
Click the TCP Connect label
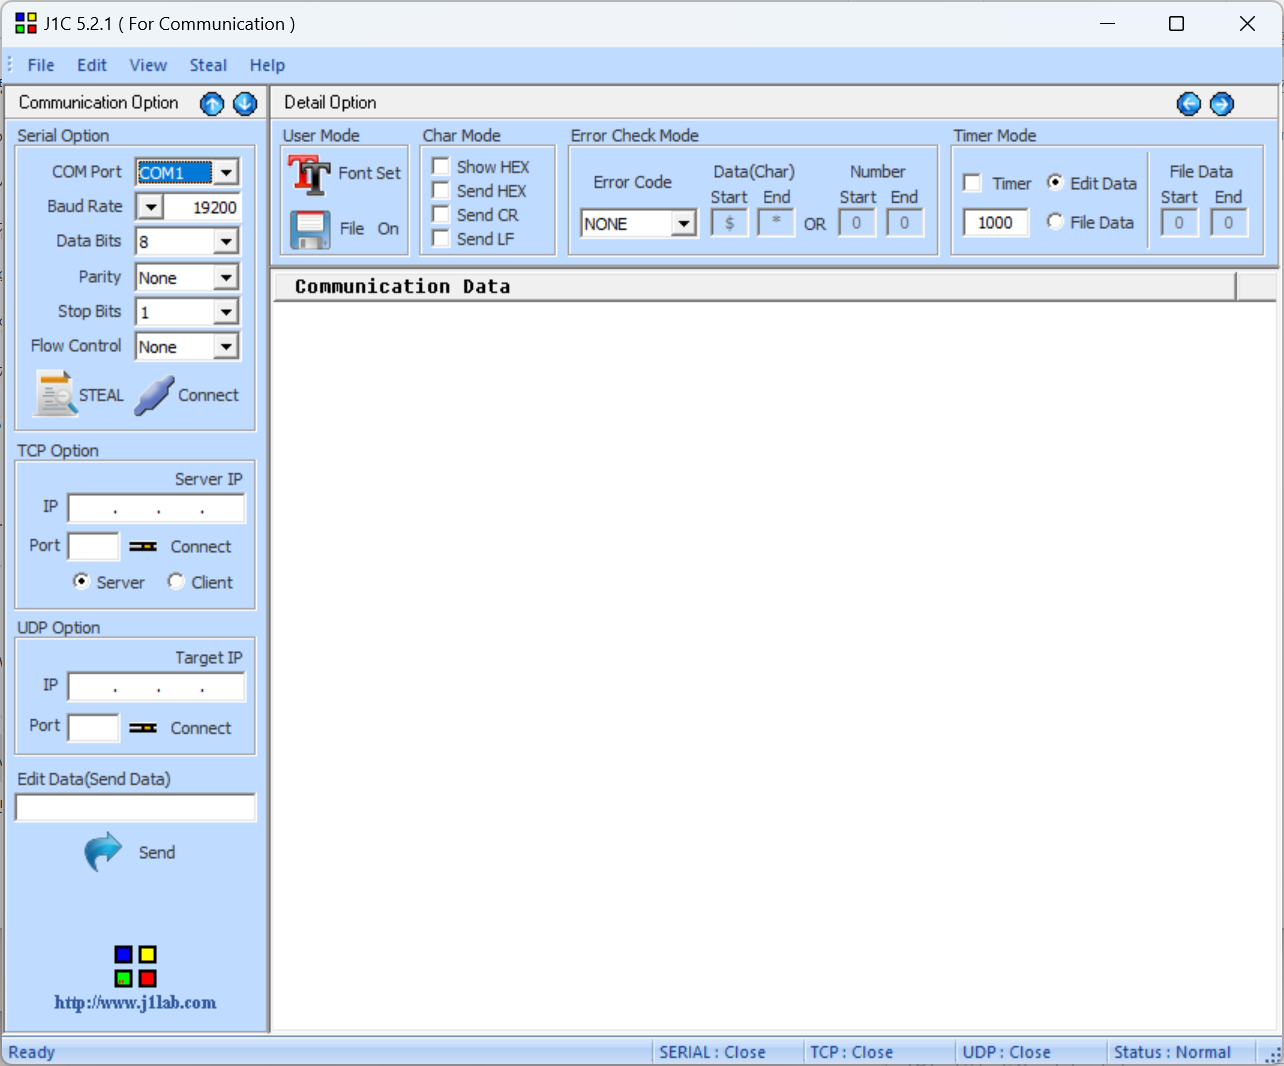click(x=201, y=547)
